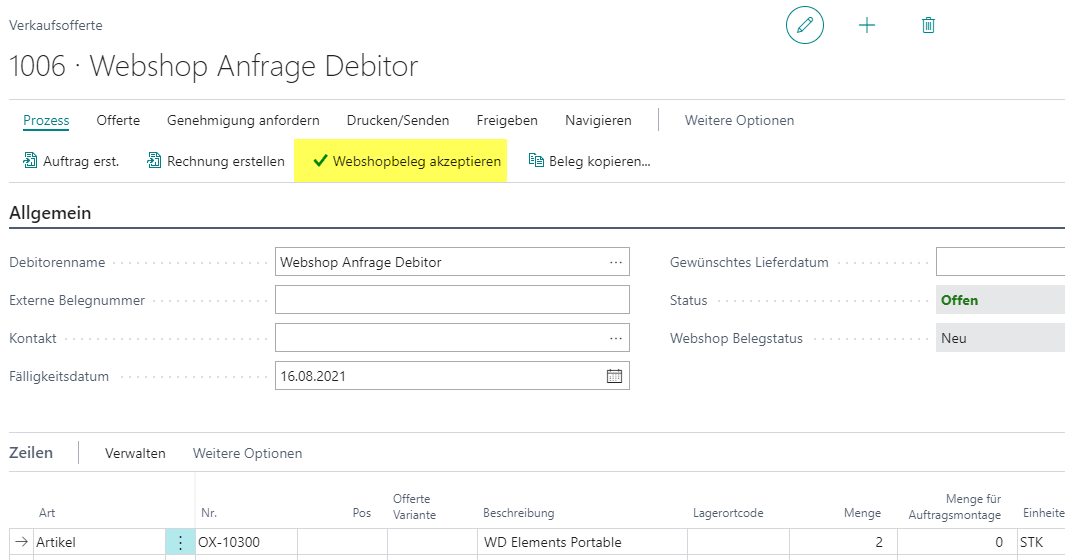1065x560 pixels.
Task: Click the Lagerortcode column header
Action: (x=728, y=513)
